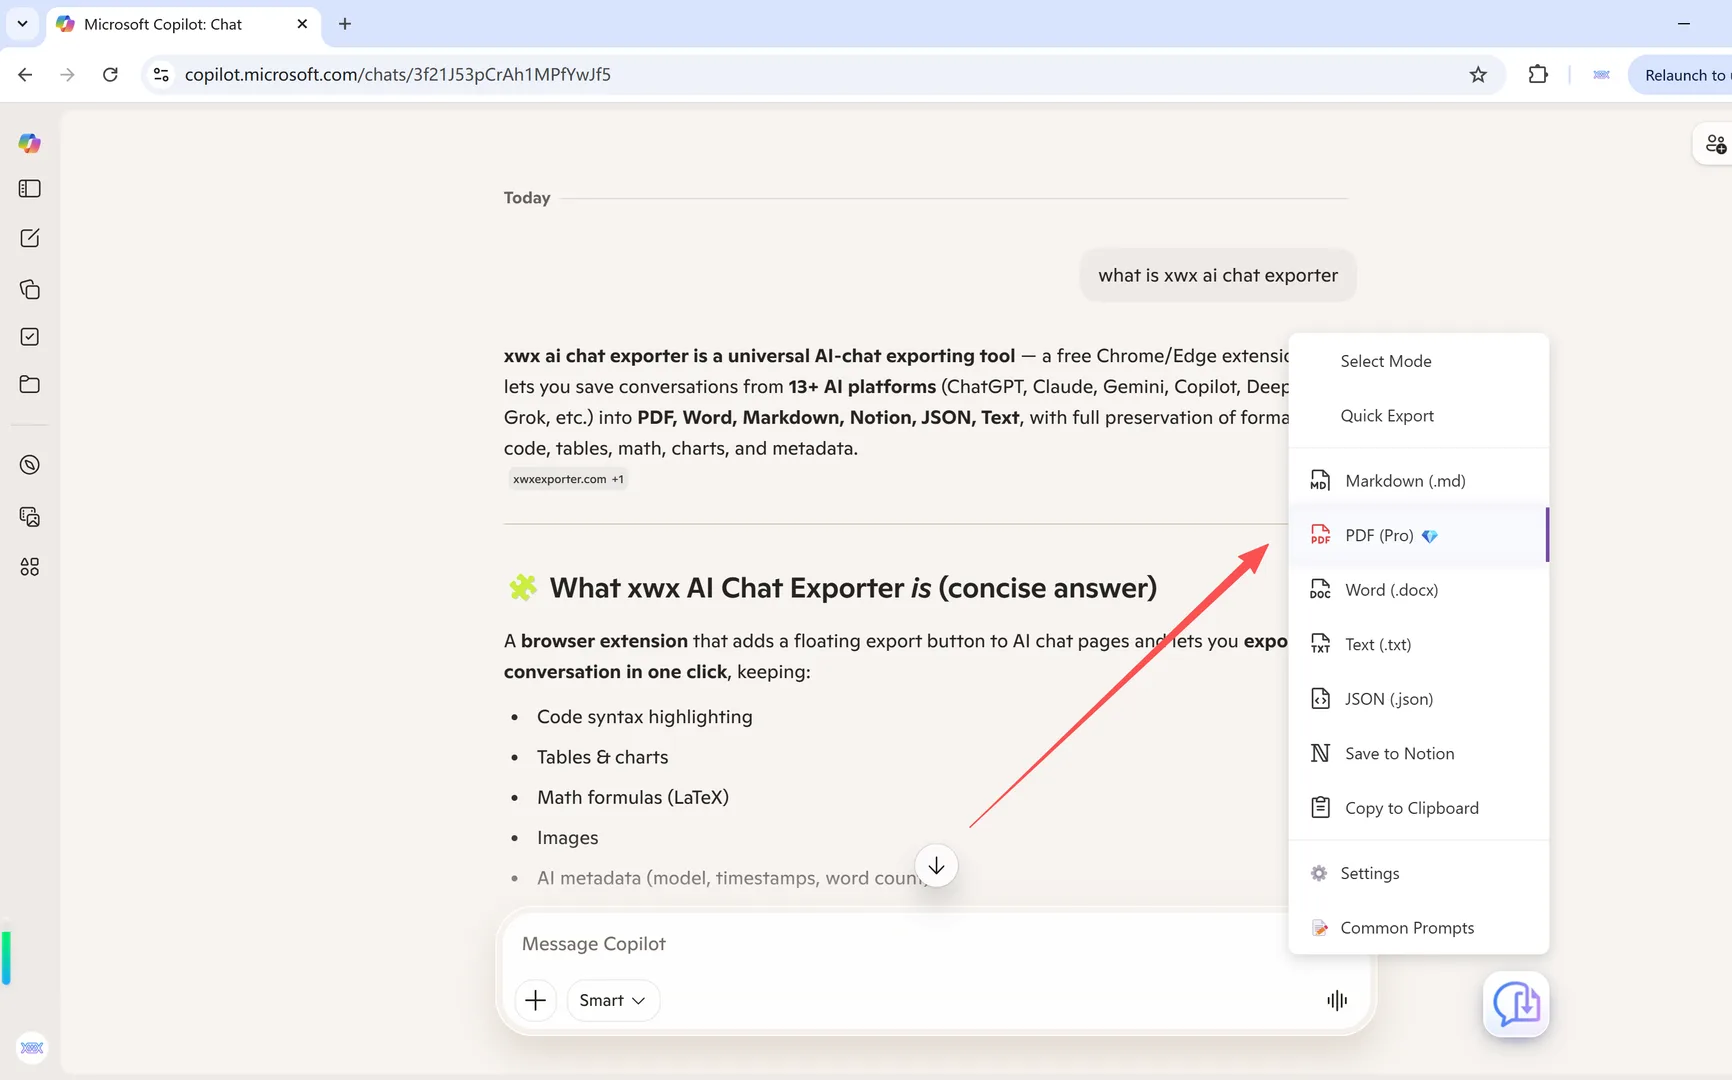Viewport: 1732px width, 1080px height.
Task: Click the xwx extension icon in browser toolbar
Action: pos(1601,75)
